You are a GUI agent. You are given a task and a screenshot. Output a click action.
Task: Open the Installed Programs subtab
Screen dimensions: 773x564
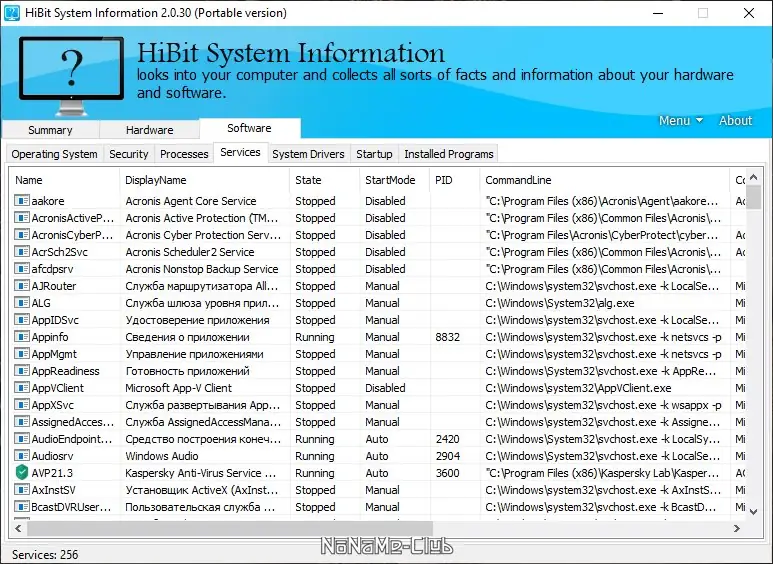tap(449, 154)
